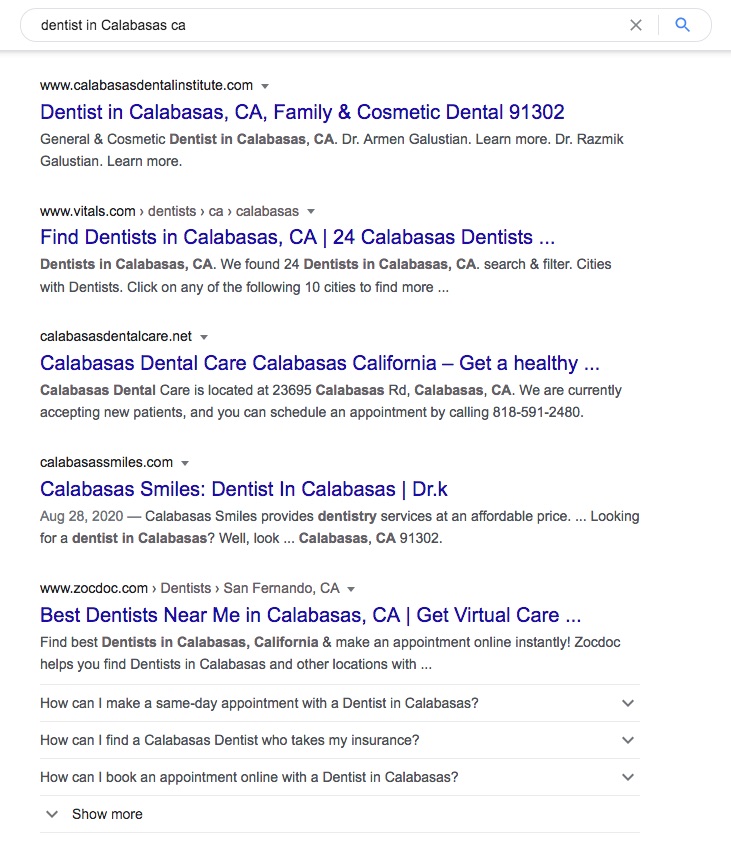
Task: Open dropdown arrow next to calabasasdentalcare.net
Action: click(204, 337)
